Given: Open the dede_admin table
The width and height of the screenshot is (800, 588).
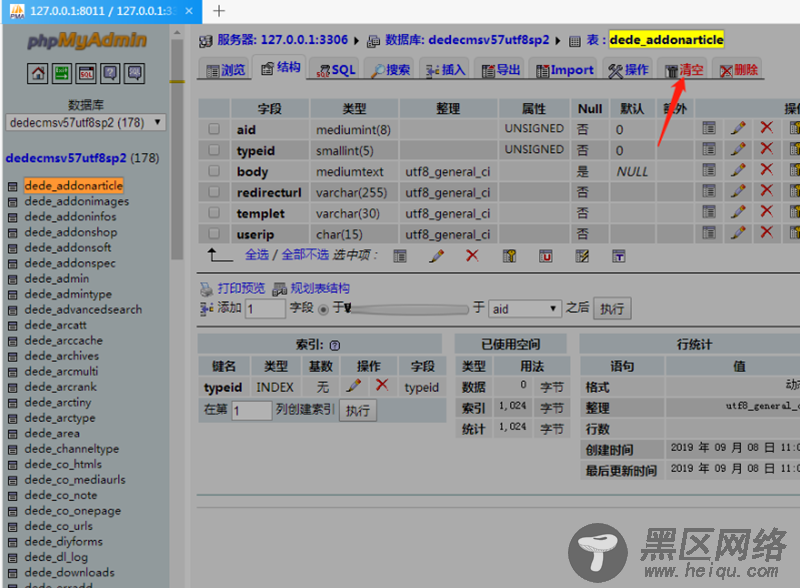Looking at the screenshot, I should click(x=57, y=279).
